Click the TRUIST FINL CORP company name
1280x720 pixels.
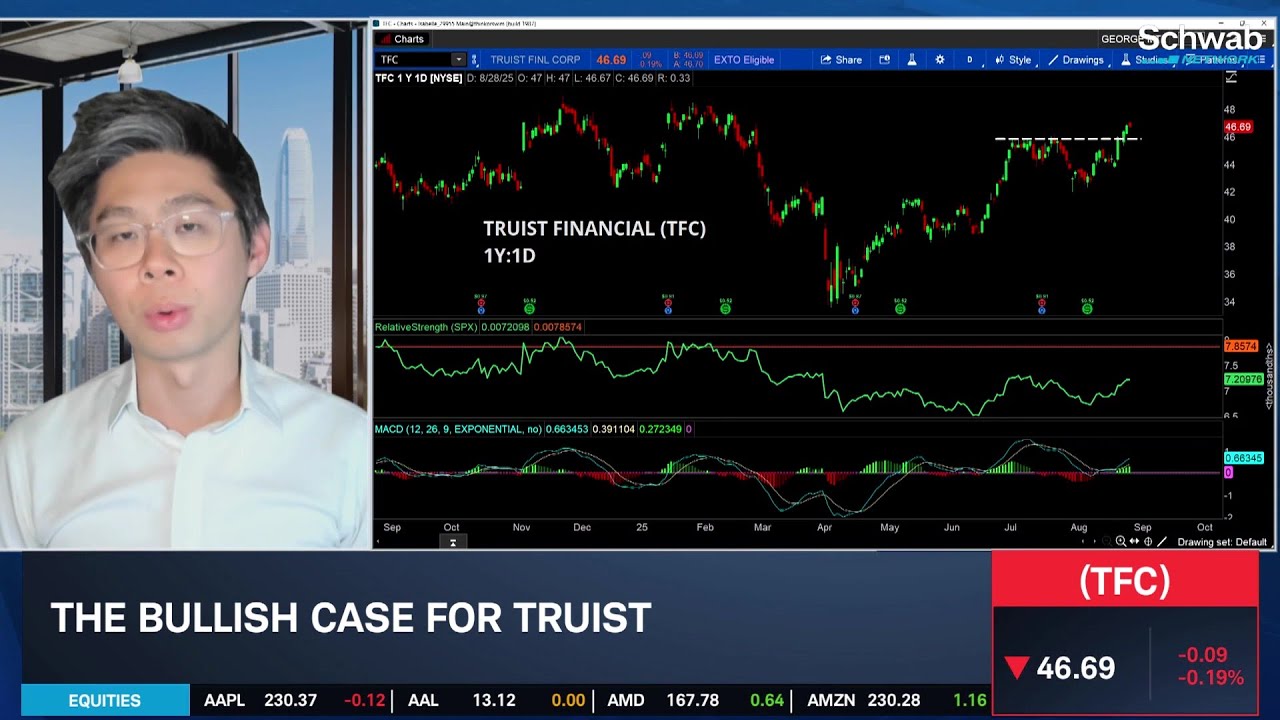tap(535, 60)
